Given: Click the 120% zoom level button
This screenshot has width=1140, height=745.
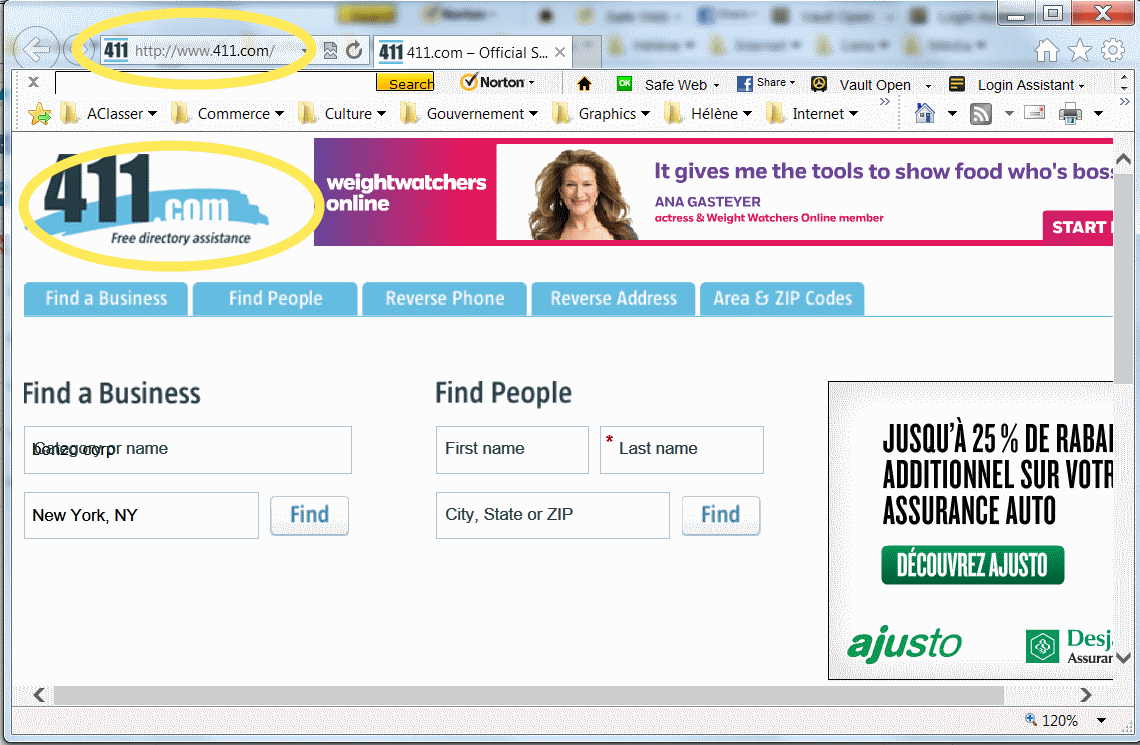Looking at the screenshot, I should [x=1051, y=720].
